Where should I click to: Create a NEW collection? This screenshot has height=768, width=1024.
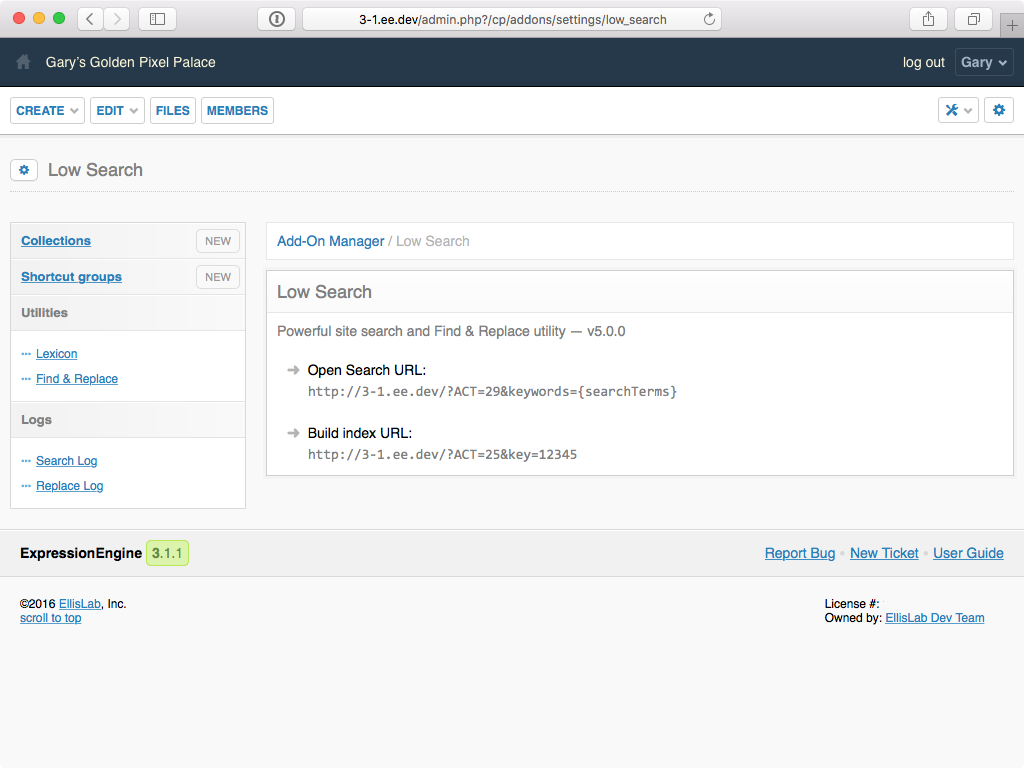(218, 241)
